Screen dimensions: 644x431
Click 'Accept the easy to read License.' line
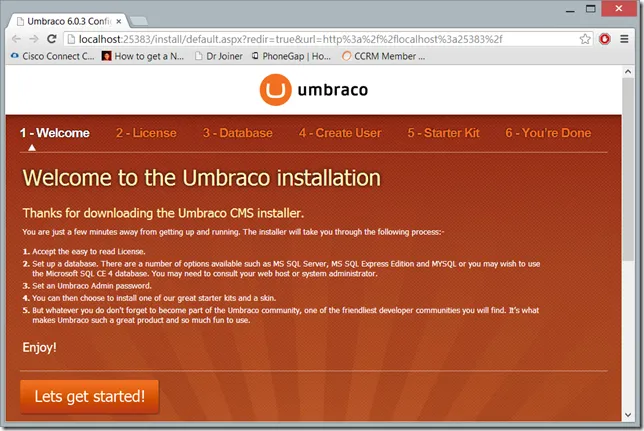tap(89, 251)
